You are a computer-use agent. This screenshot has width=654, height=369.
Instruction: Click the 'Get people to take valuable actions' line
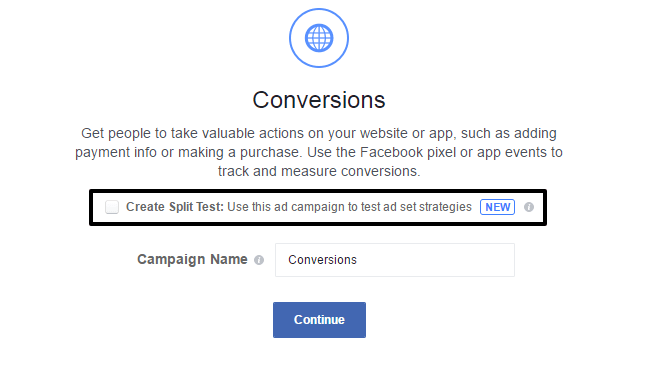pos(319,133)
